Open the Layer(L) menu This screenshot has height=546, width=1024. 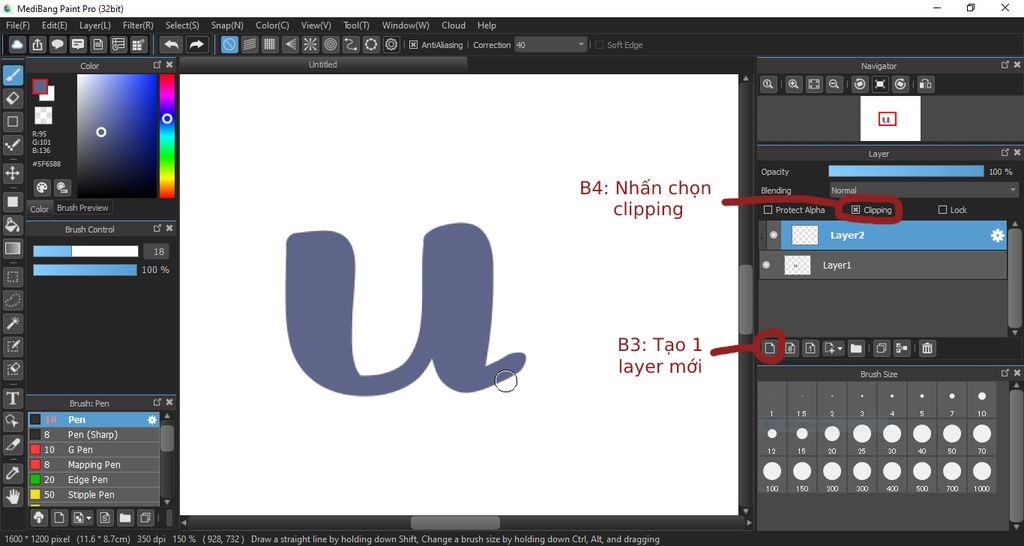click(95, 25)
